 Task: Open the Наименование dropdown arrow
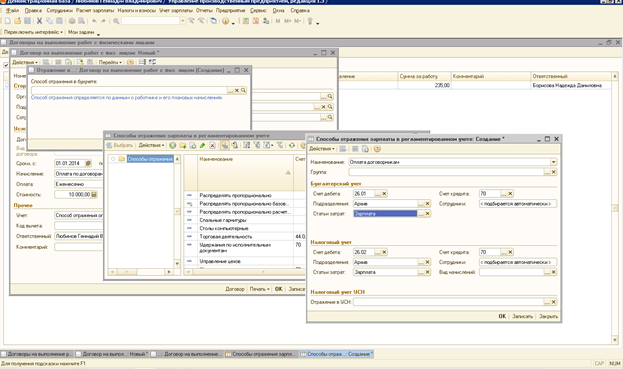click(x=553, y=162)
